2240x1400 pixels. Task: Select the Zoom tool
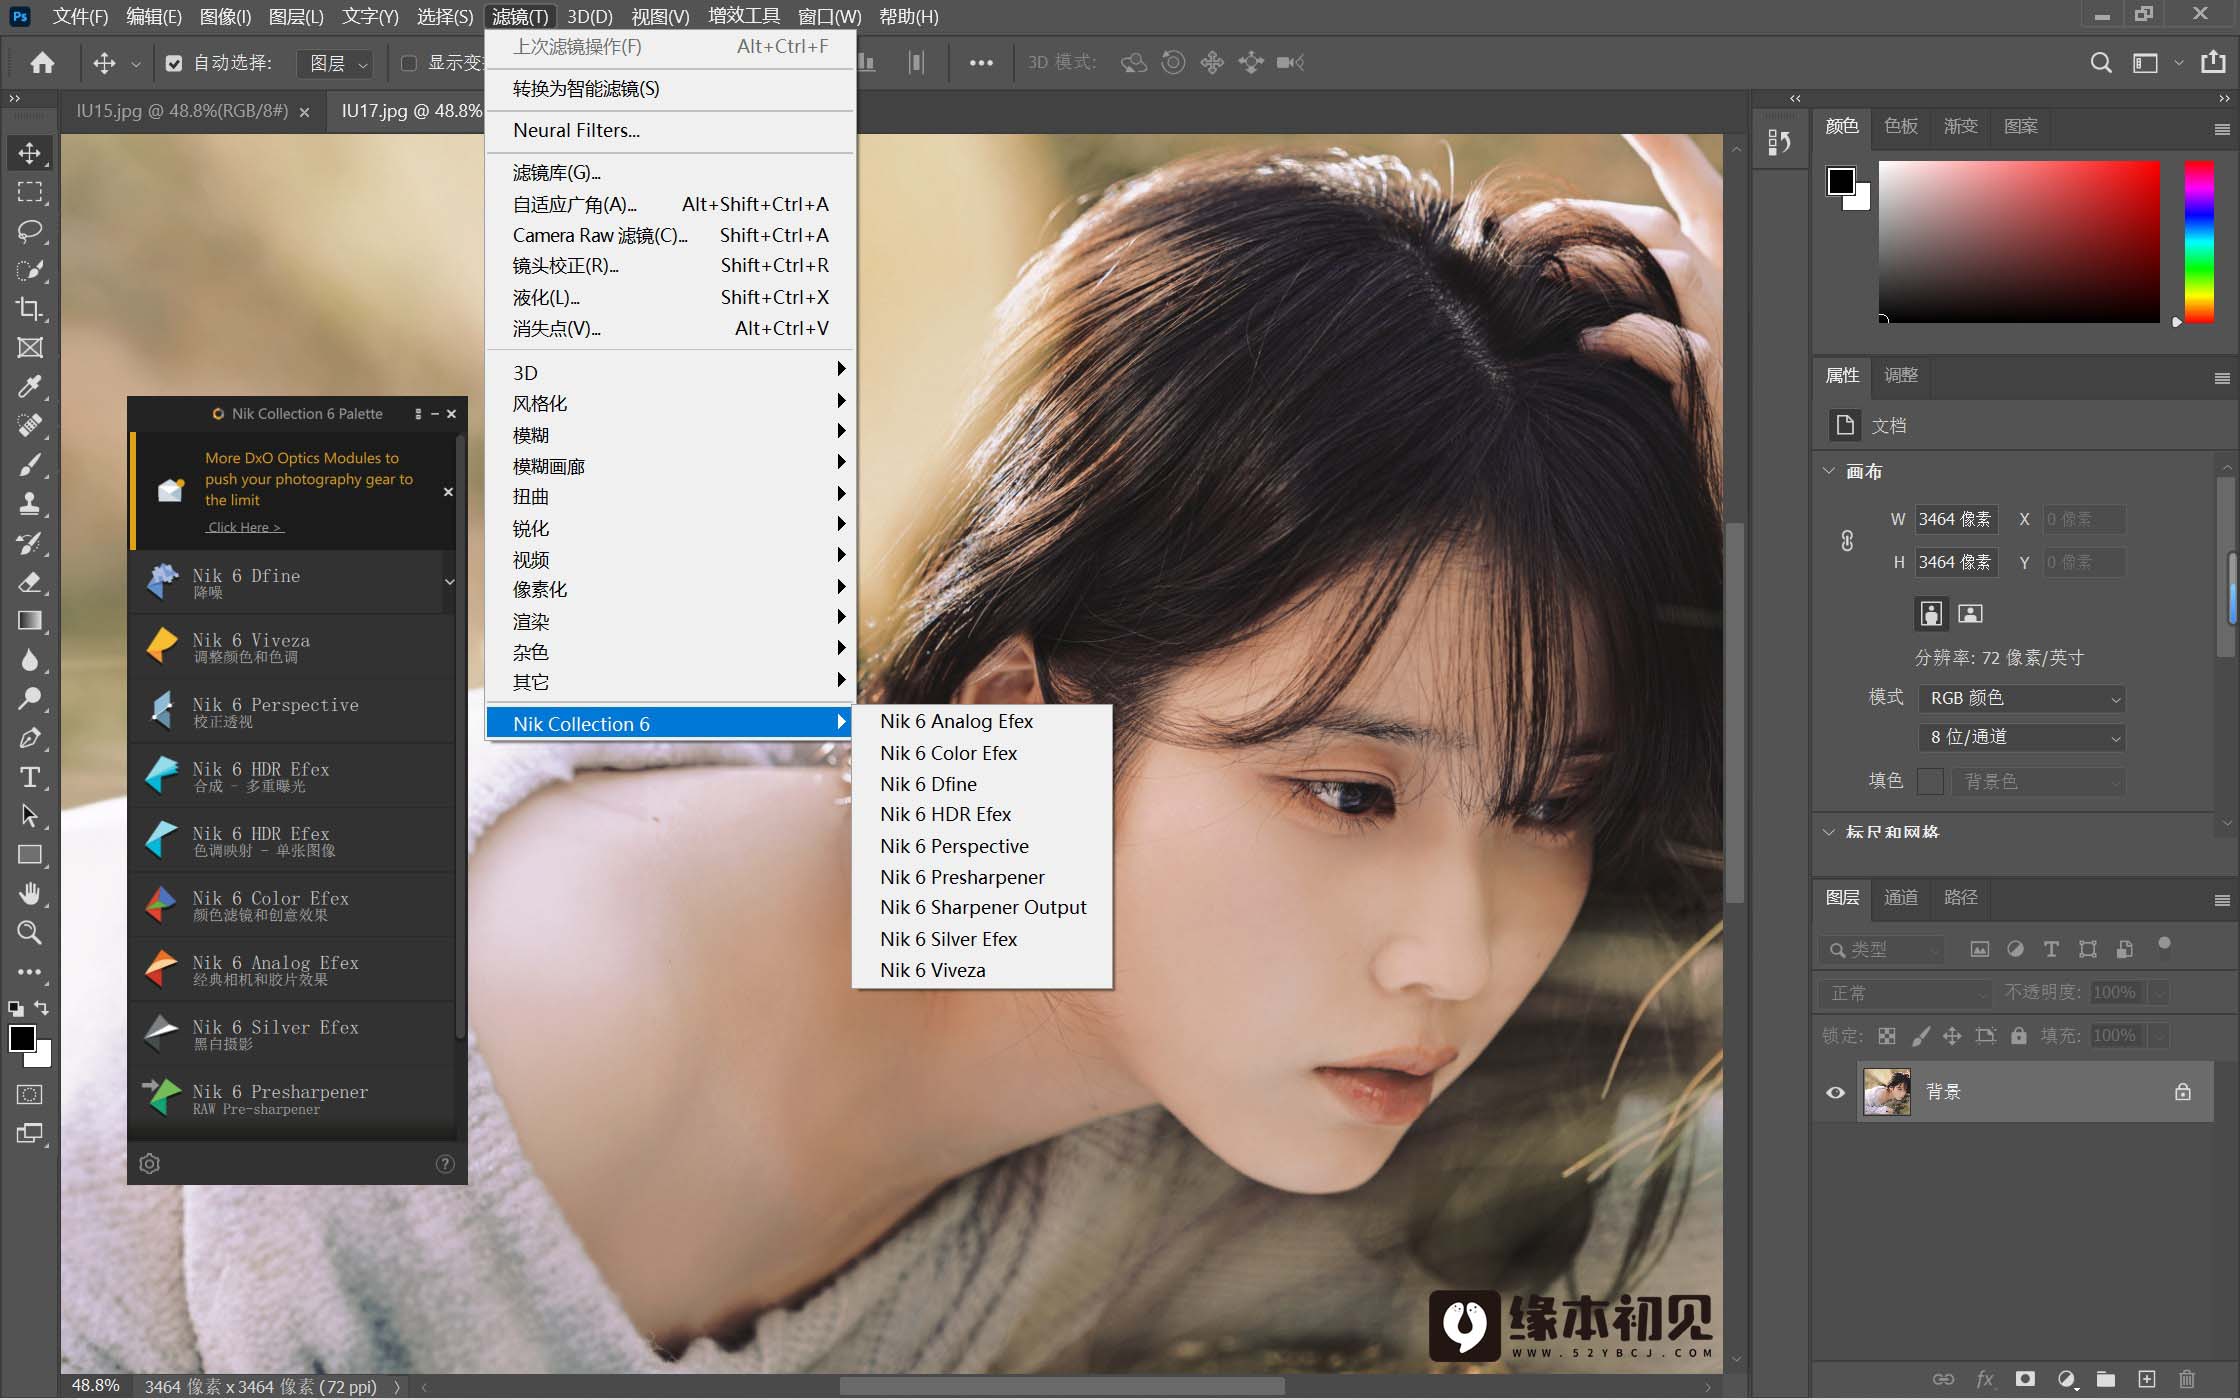[30, 933]
